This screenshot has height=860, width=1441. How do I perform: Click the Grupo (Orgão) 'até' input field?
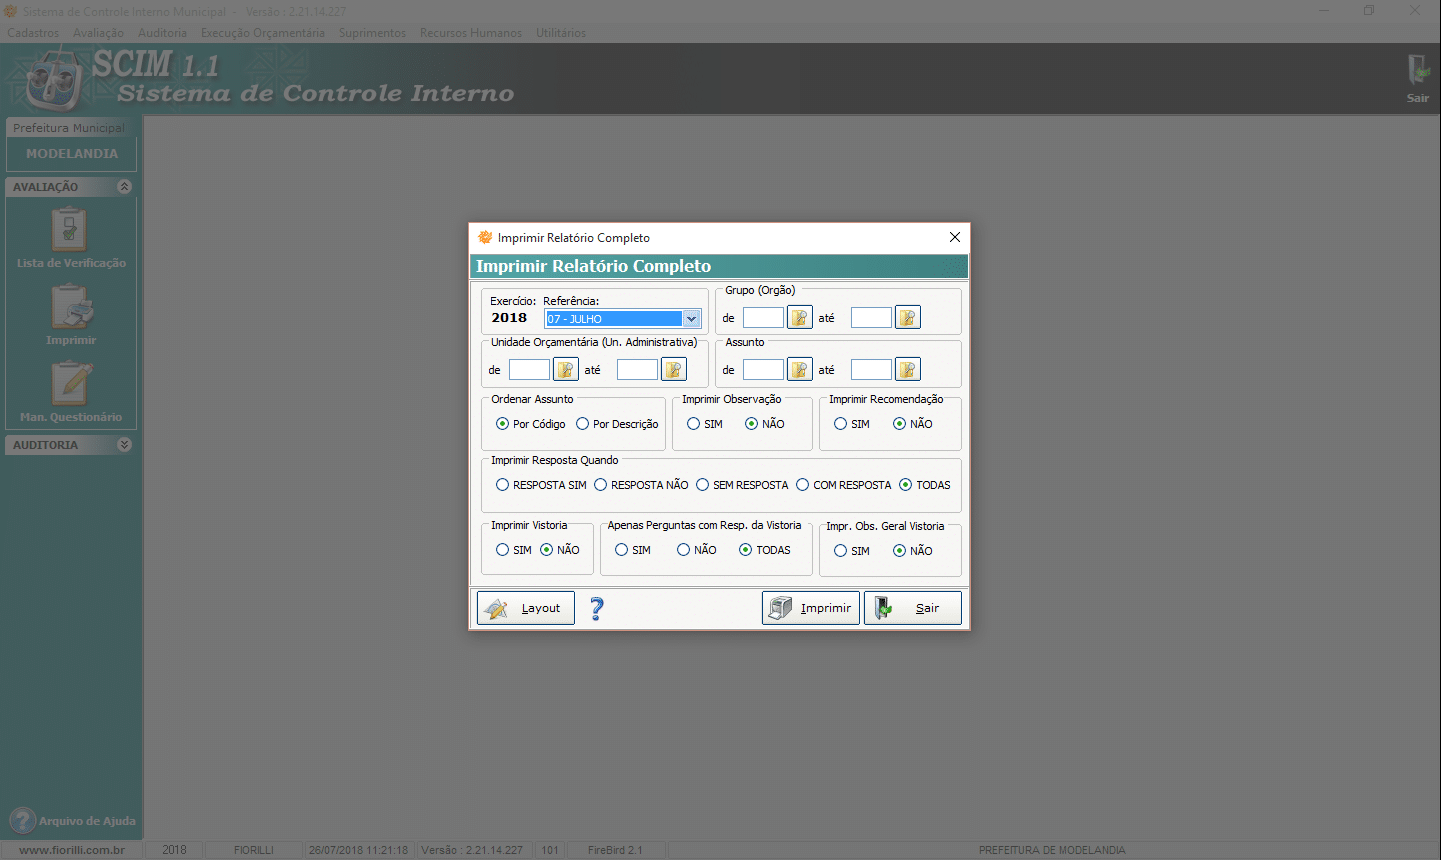click(870, 318)
